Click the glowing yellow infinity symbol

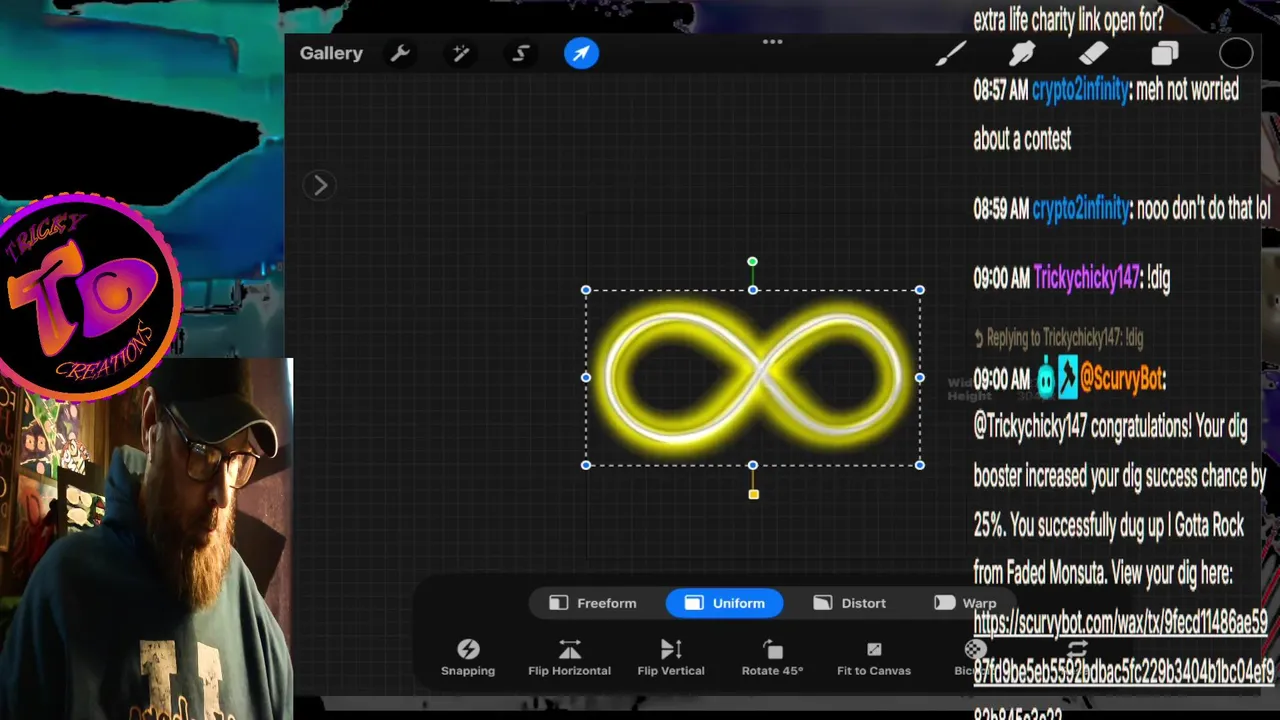(753, 378)
